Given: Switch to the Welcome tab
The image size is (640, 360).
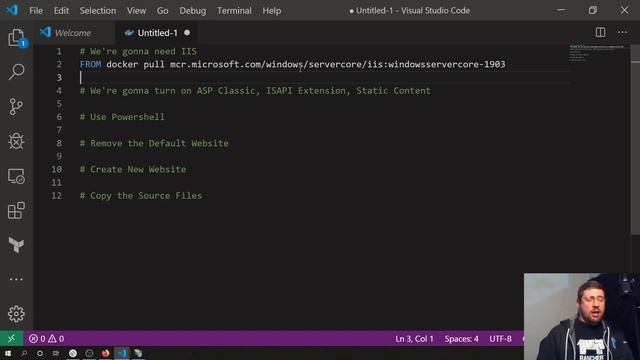Looking at the screenshot, I should [73, 33].
